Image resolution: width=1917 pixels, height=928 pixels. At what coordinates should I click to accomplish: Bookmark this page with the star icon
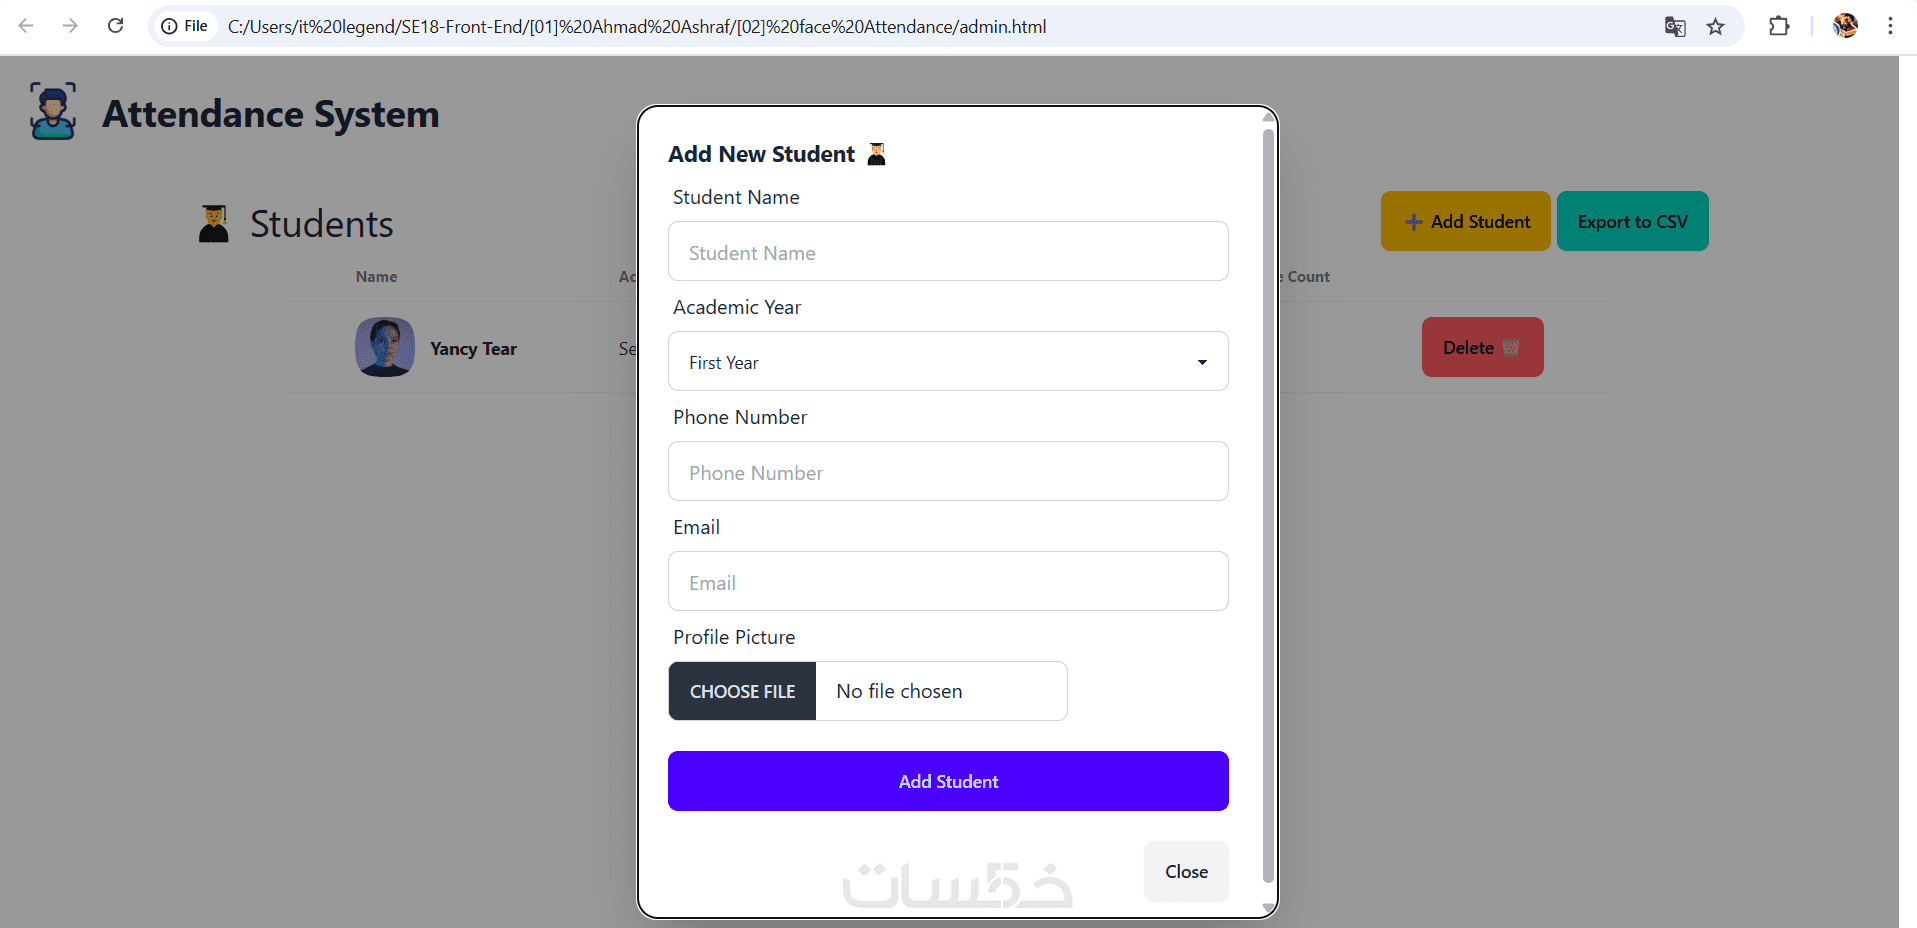1716,27
